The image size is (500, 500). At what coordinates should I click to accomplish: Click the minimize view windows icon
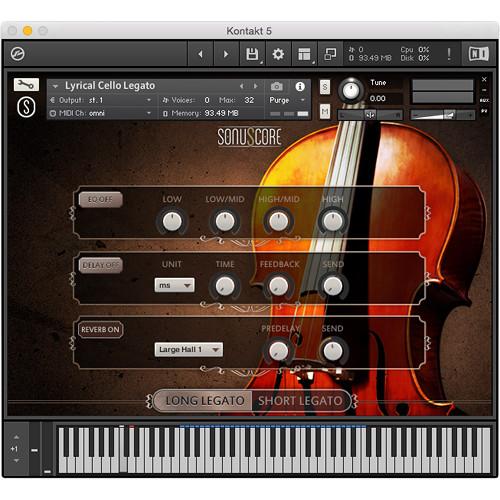point(330,54)
